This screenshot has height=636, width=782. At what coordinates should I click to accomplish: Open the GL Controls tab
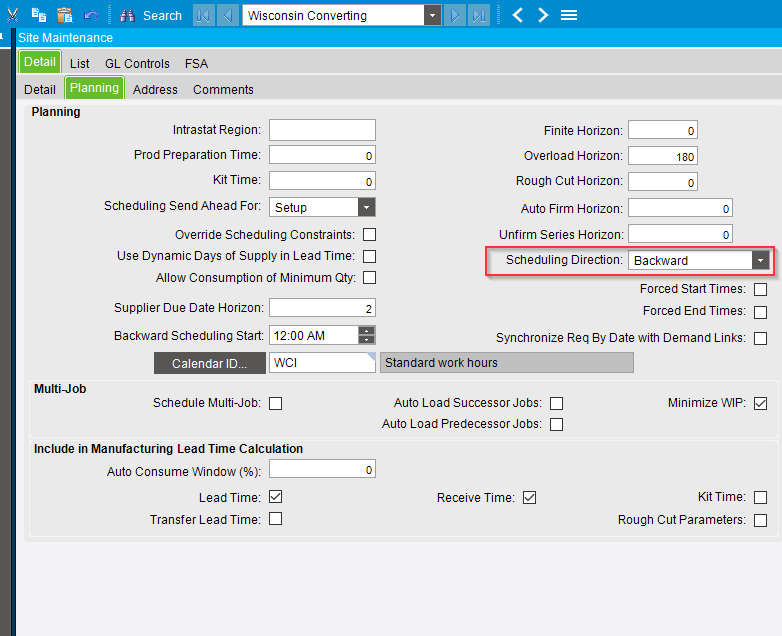[137, 64]
